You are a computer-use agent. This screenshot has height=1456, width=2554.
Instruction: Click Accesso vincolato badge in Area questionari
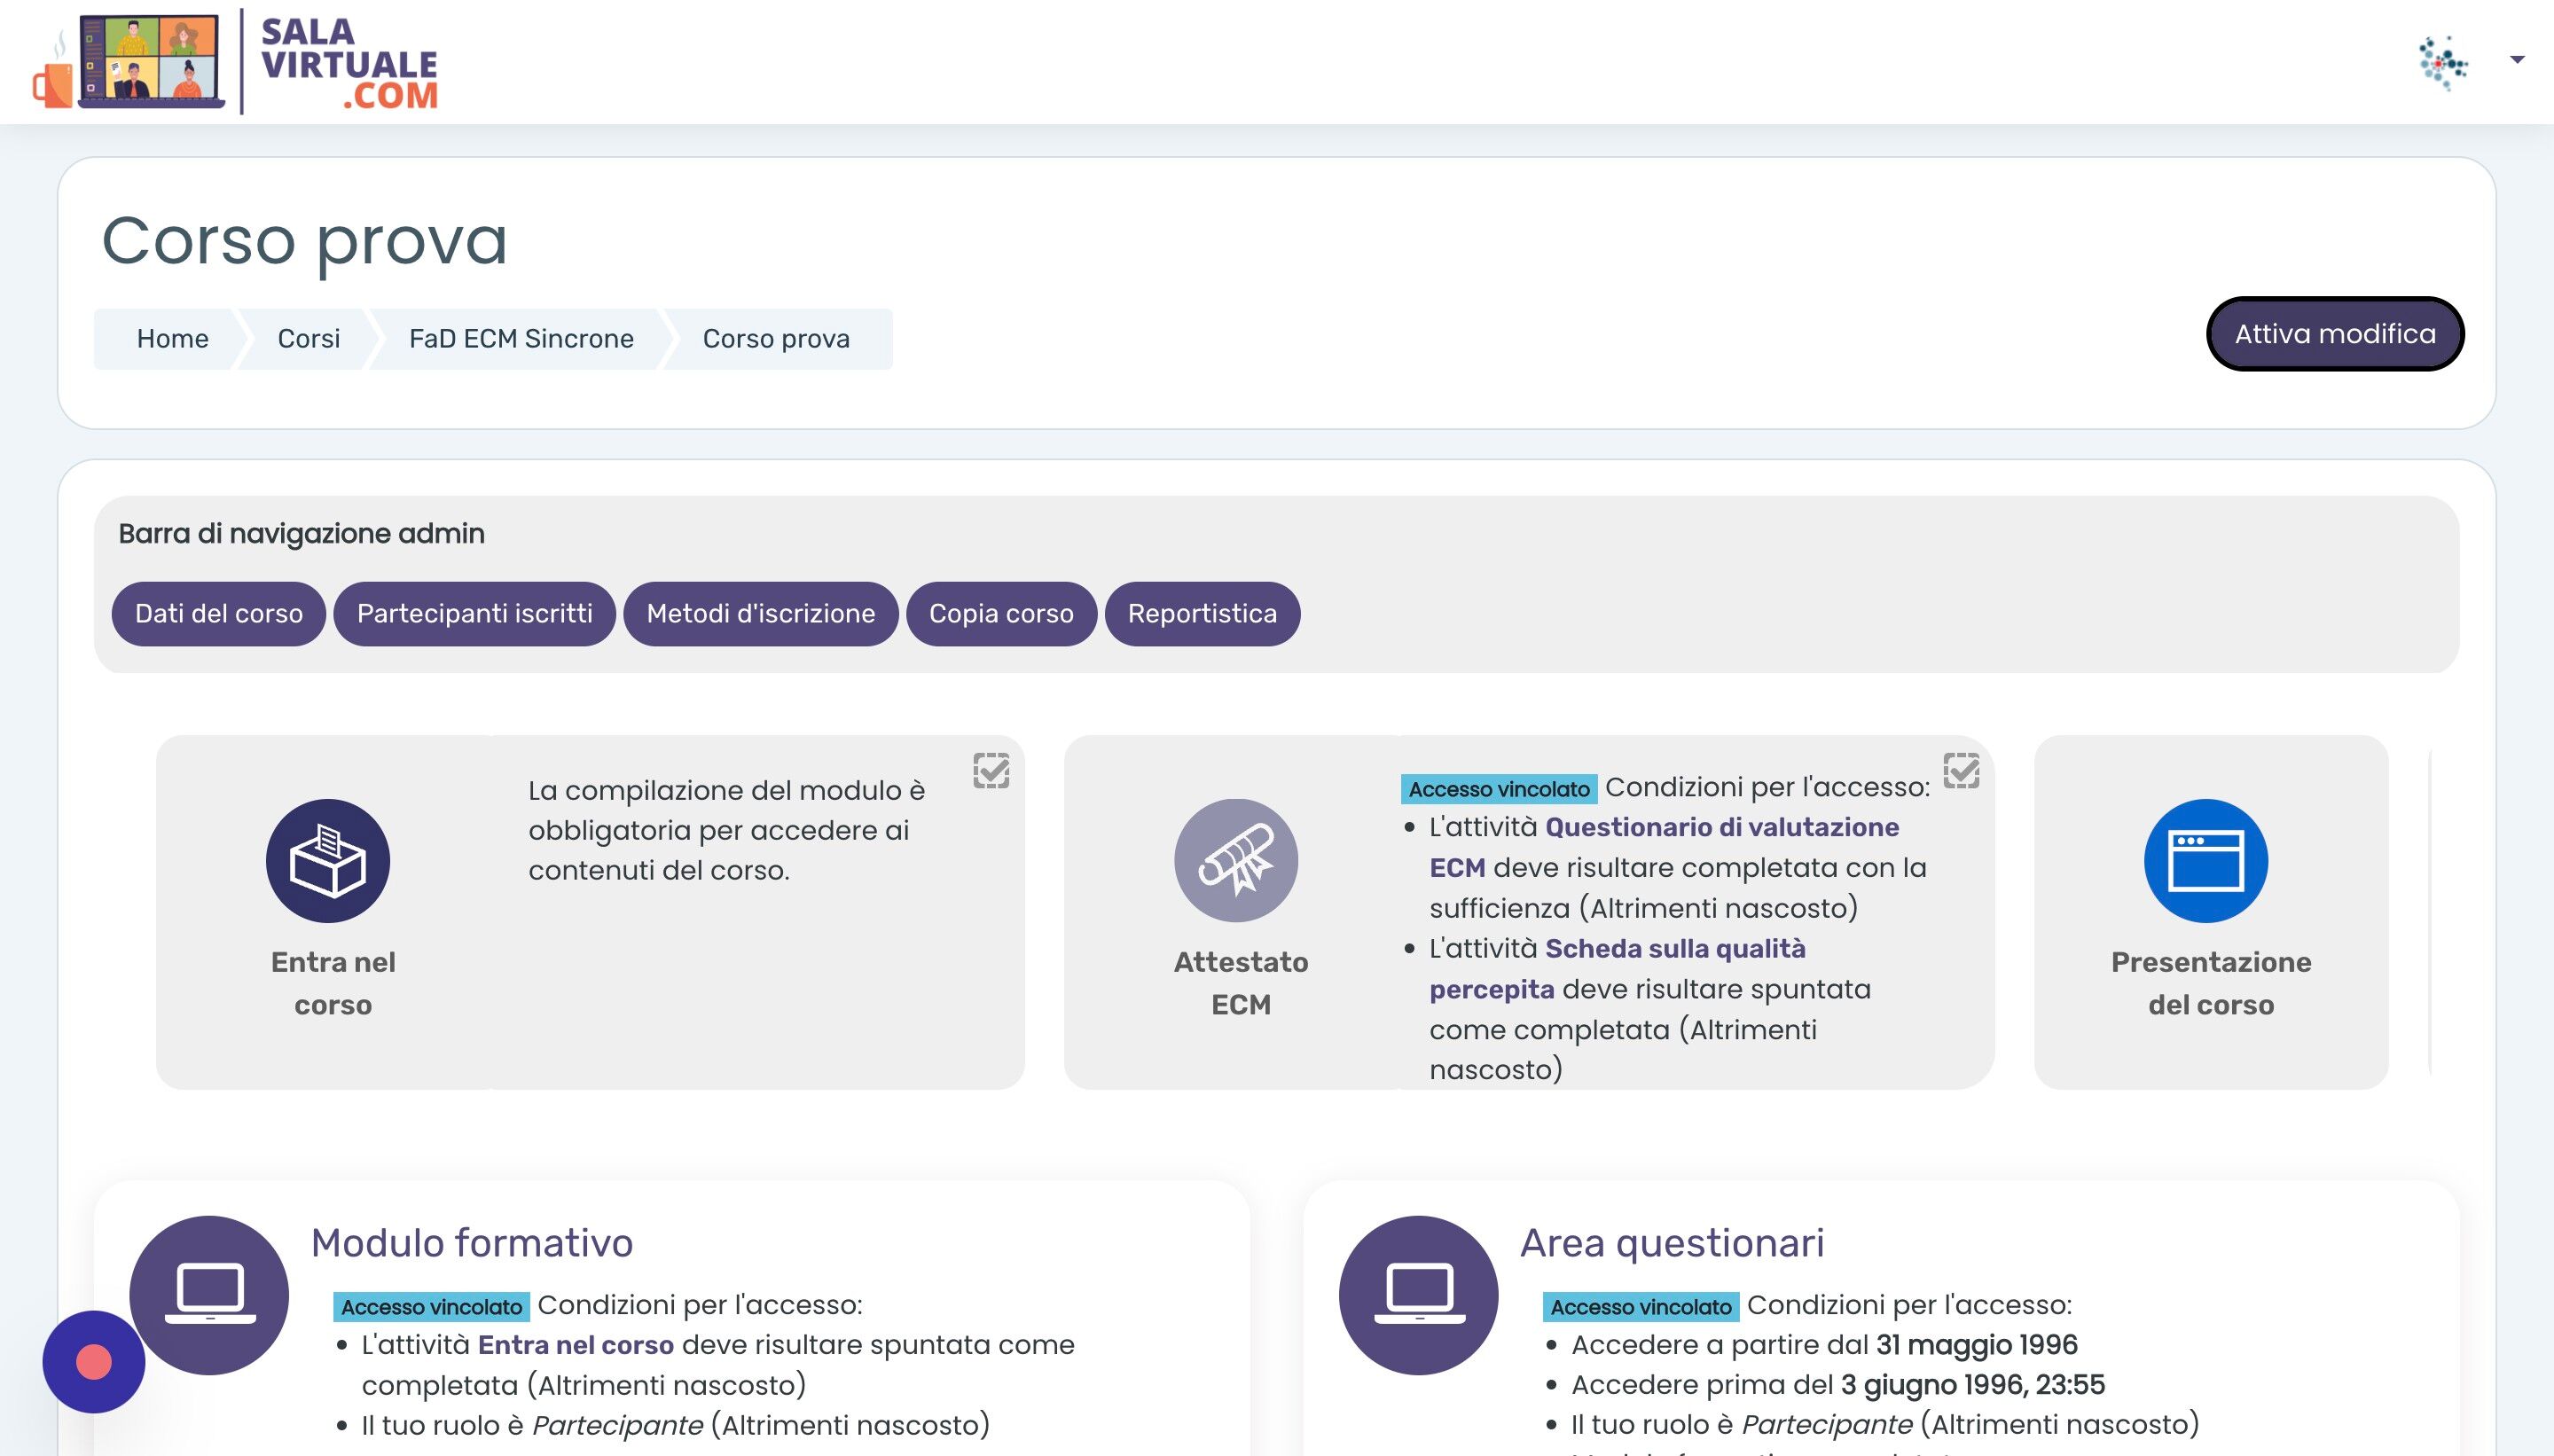click(x=1641, y=1307)
